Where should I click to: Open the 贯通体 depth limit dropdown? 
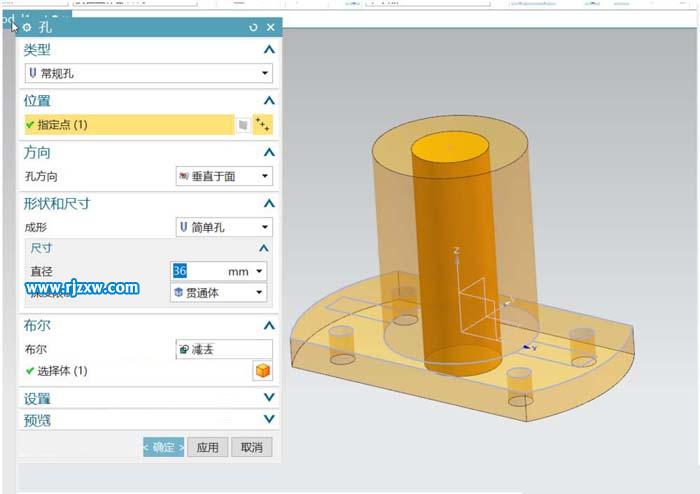218,293
